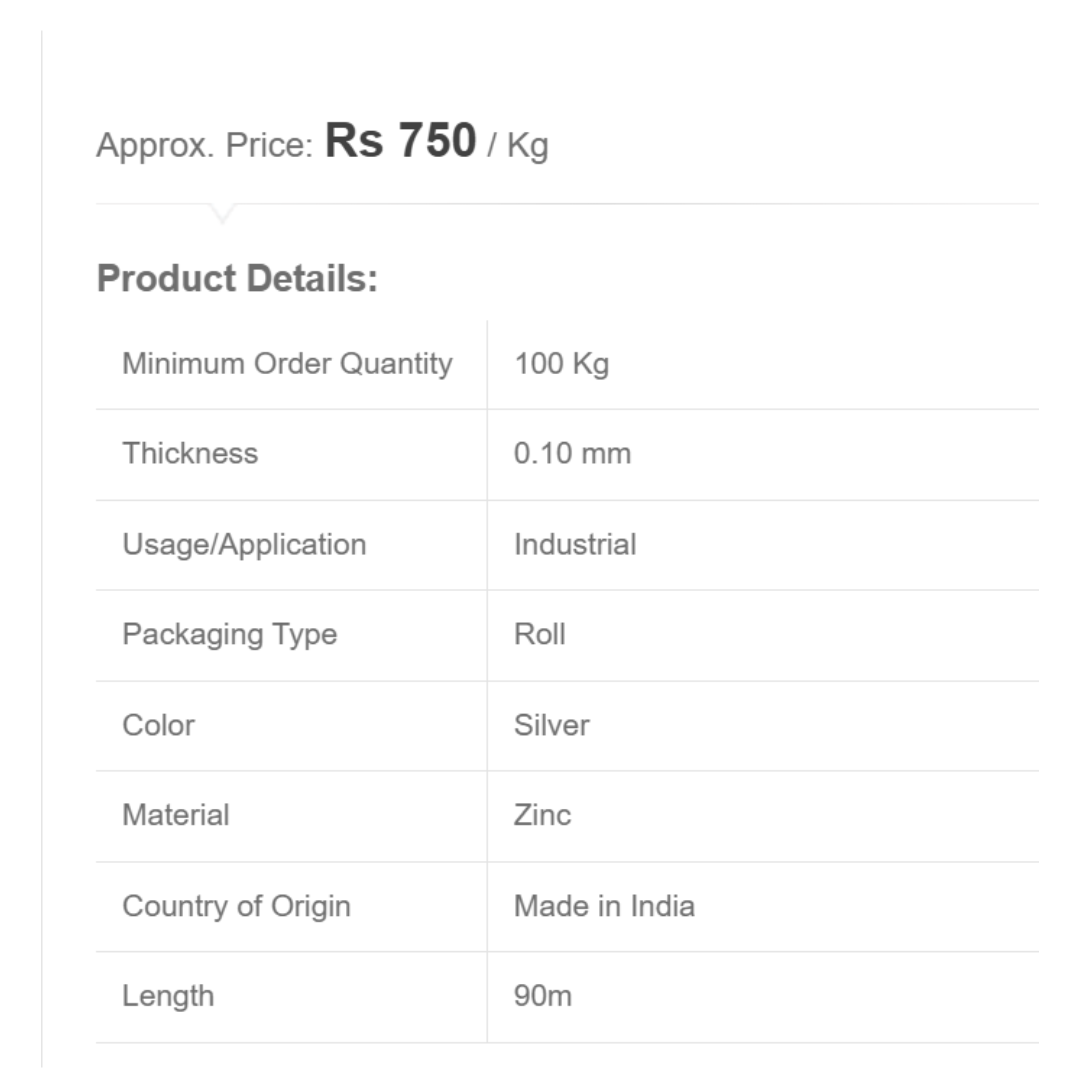Click the Material row label
This screenshot has height=1080, width=1080.
[176, 815]
